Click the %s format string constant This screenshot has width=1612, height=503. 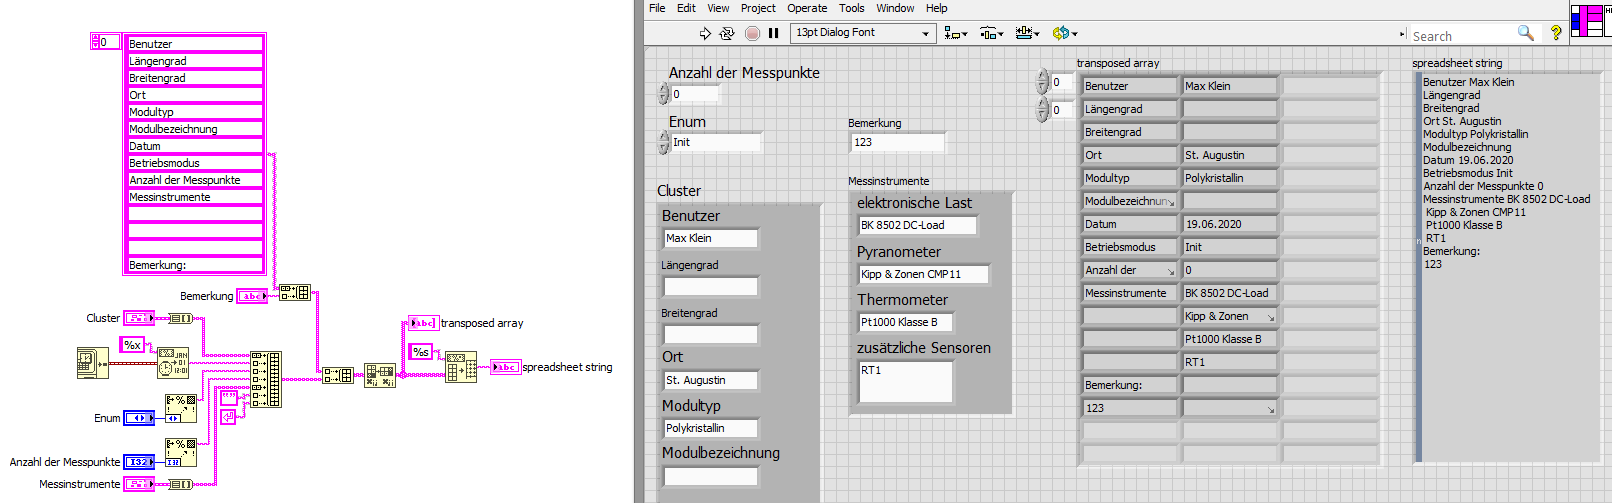click(x=422, y=352)
